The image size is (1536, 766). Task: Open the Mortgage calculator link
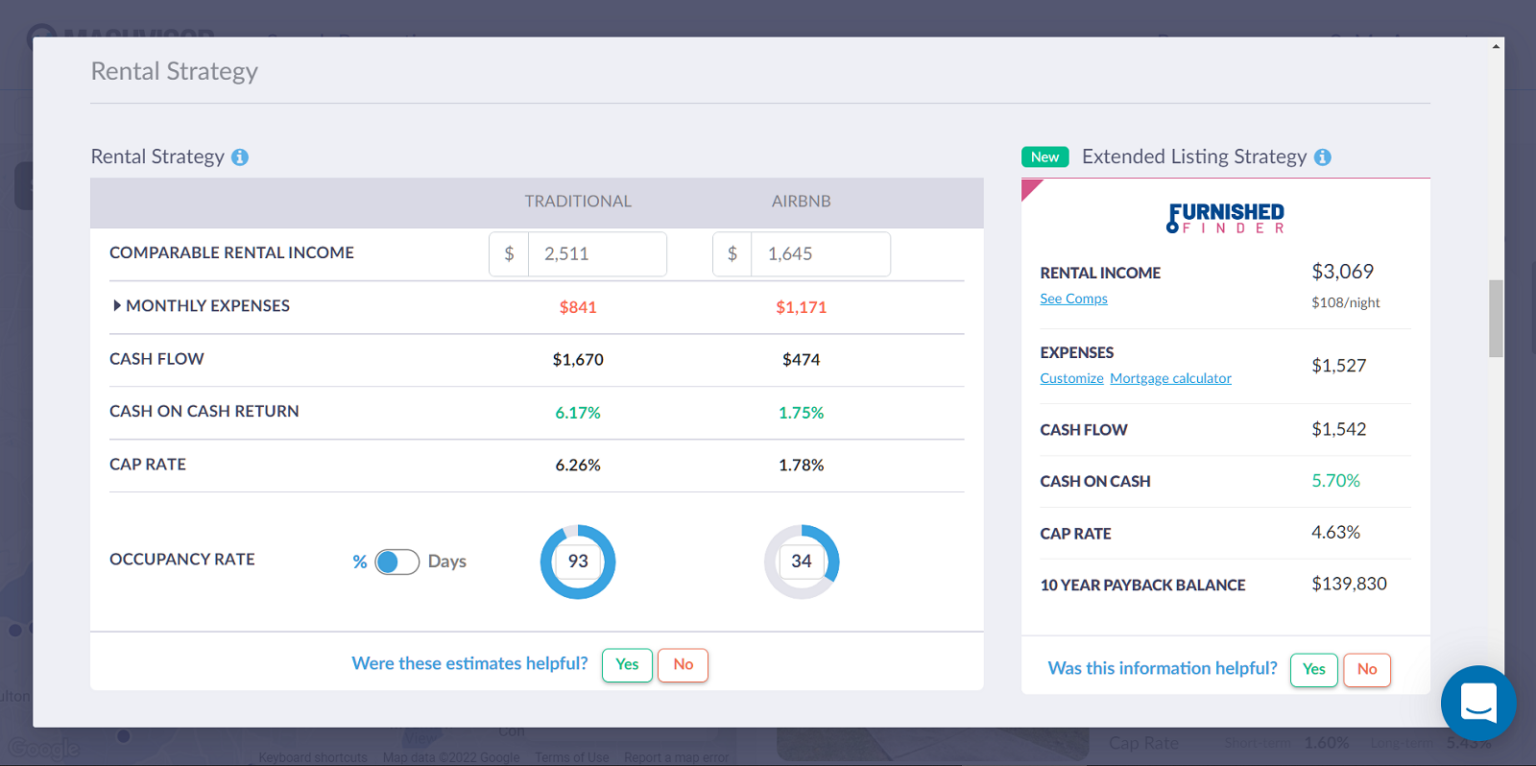1170,378
